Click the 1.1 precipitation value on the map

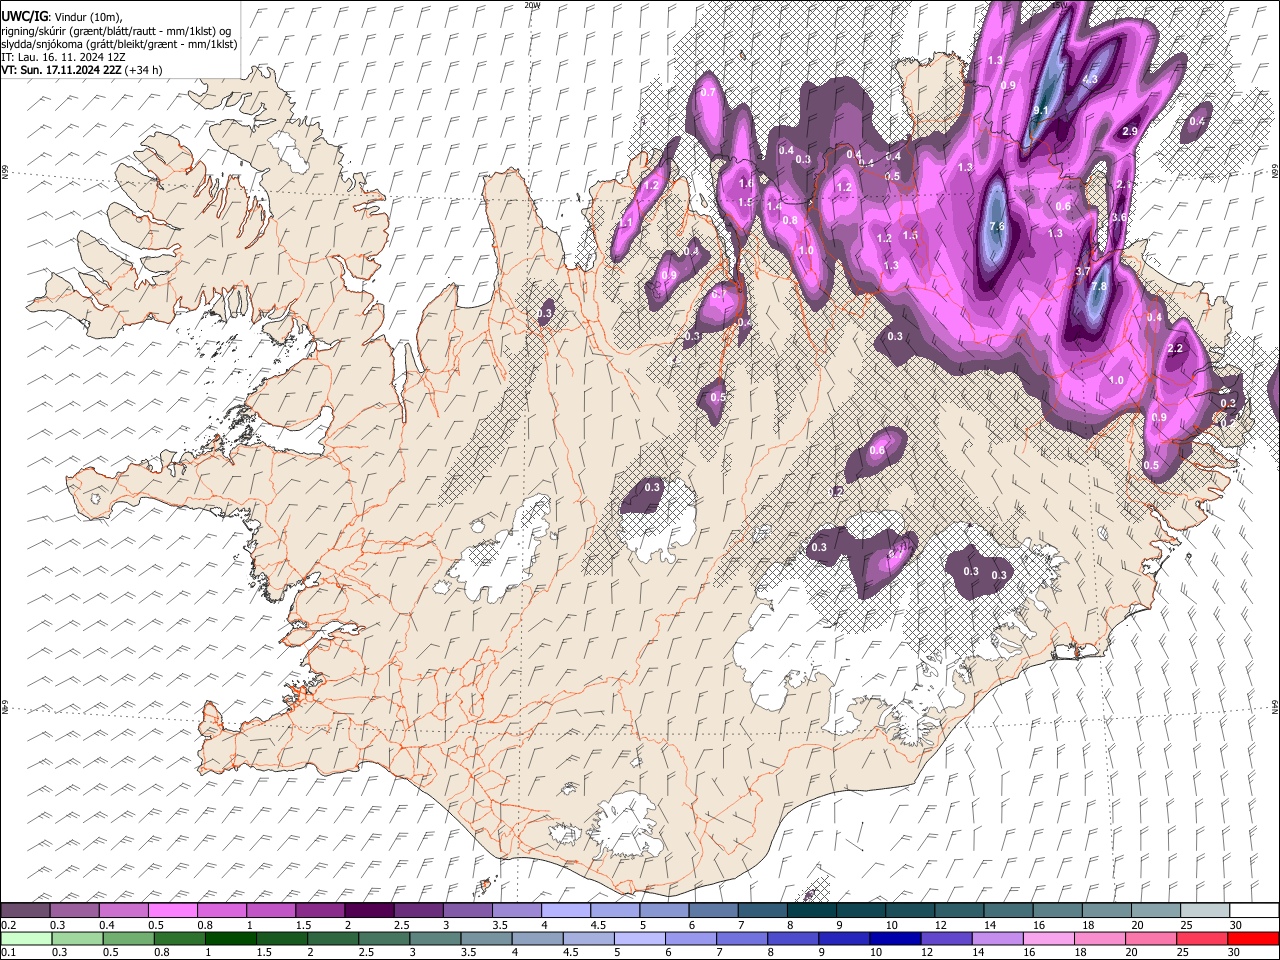(x=628, y=222)
